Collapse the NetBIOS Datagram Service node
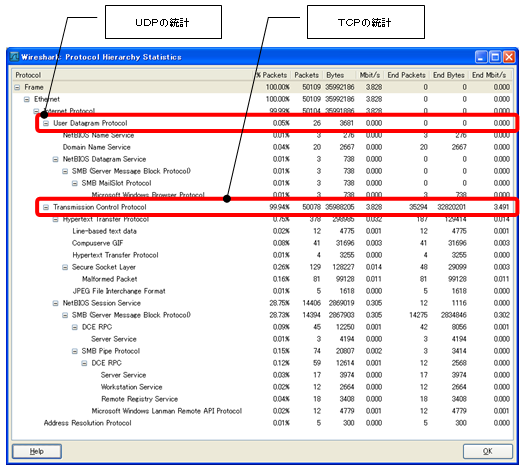Viewport: 526px width, 469px height. 55,159
